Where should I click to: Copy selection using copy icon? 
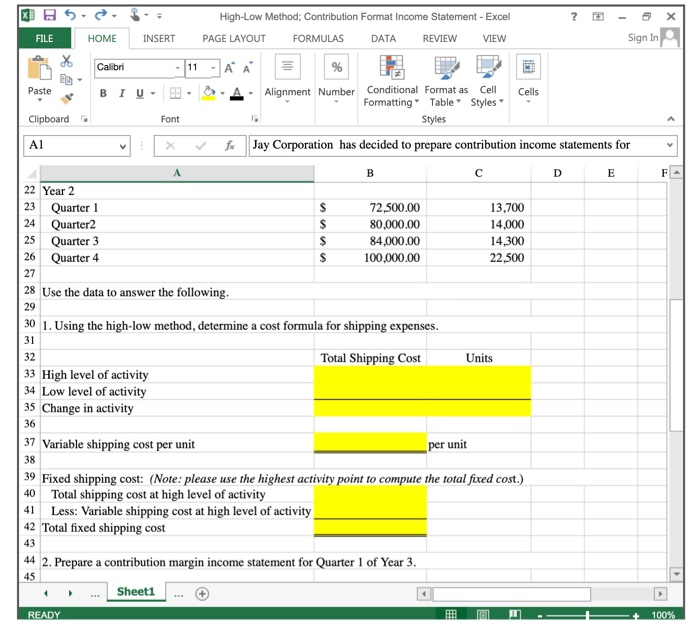pos(66,79)
